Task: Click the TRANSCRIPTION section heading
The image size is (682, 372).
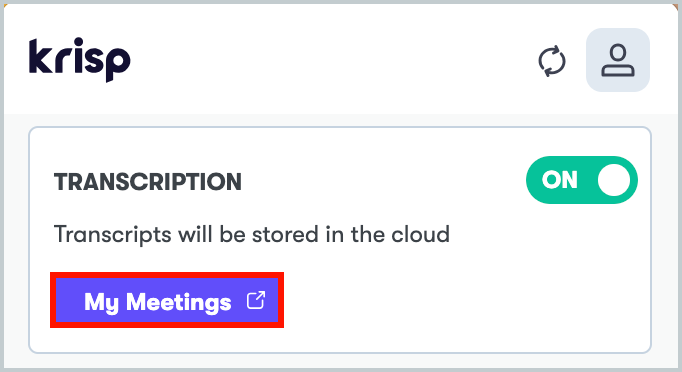Action: point(147,182)
